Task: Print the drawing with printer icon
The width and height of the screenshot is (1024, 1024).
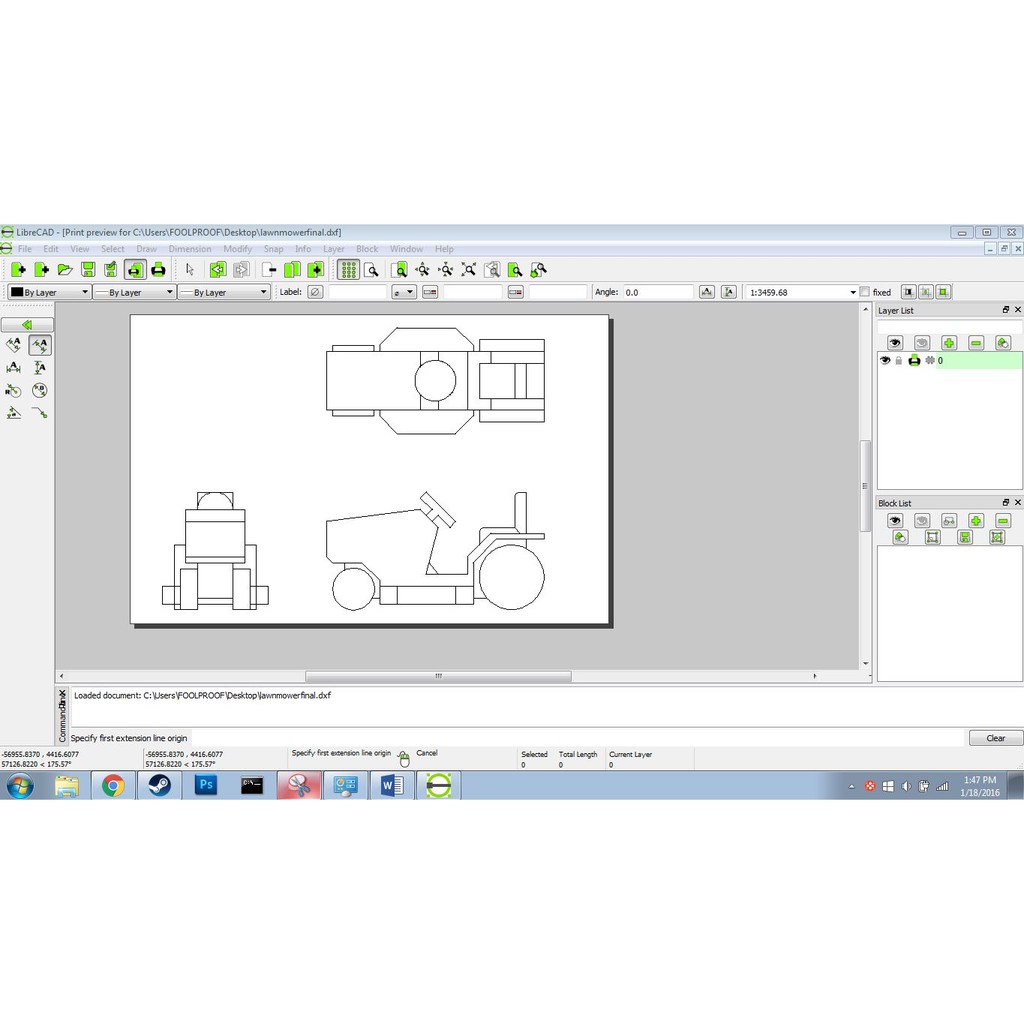Action: (158, 270)
